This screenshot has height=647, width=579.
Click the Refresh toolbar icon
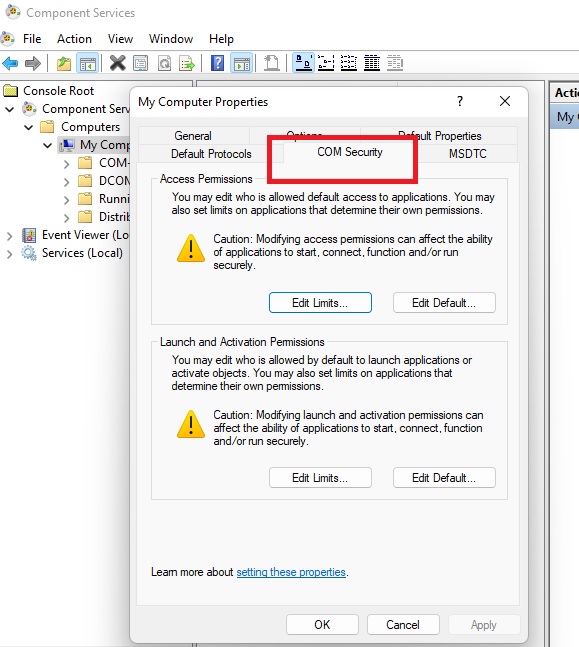tap(164, 64)
